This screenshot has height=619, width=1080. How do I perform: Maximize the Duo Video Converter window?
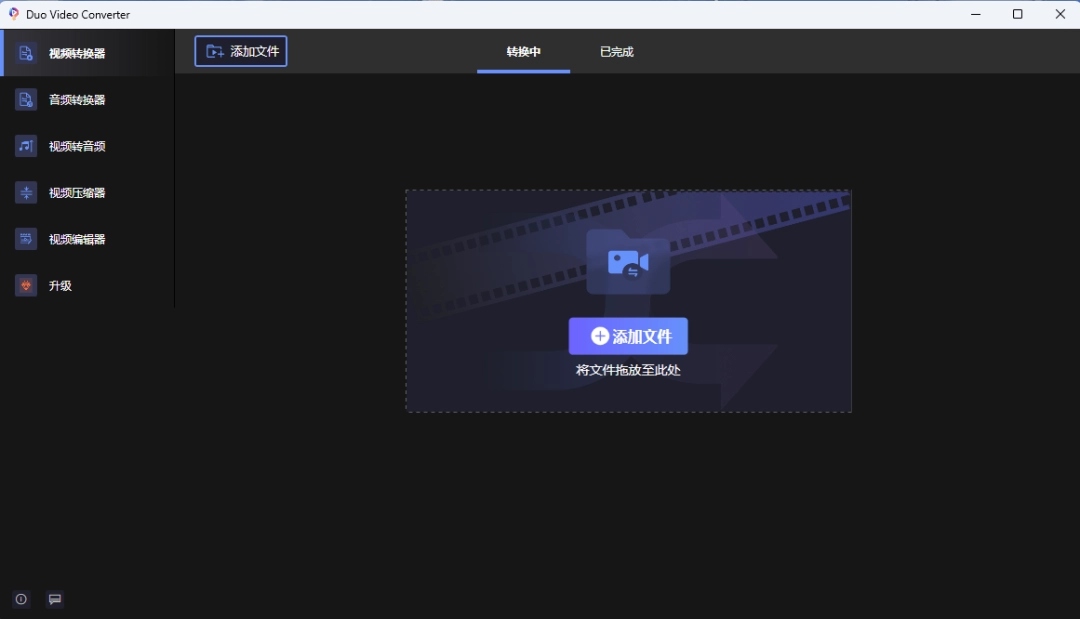(x=1017, y=14)
